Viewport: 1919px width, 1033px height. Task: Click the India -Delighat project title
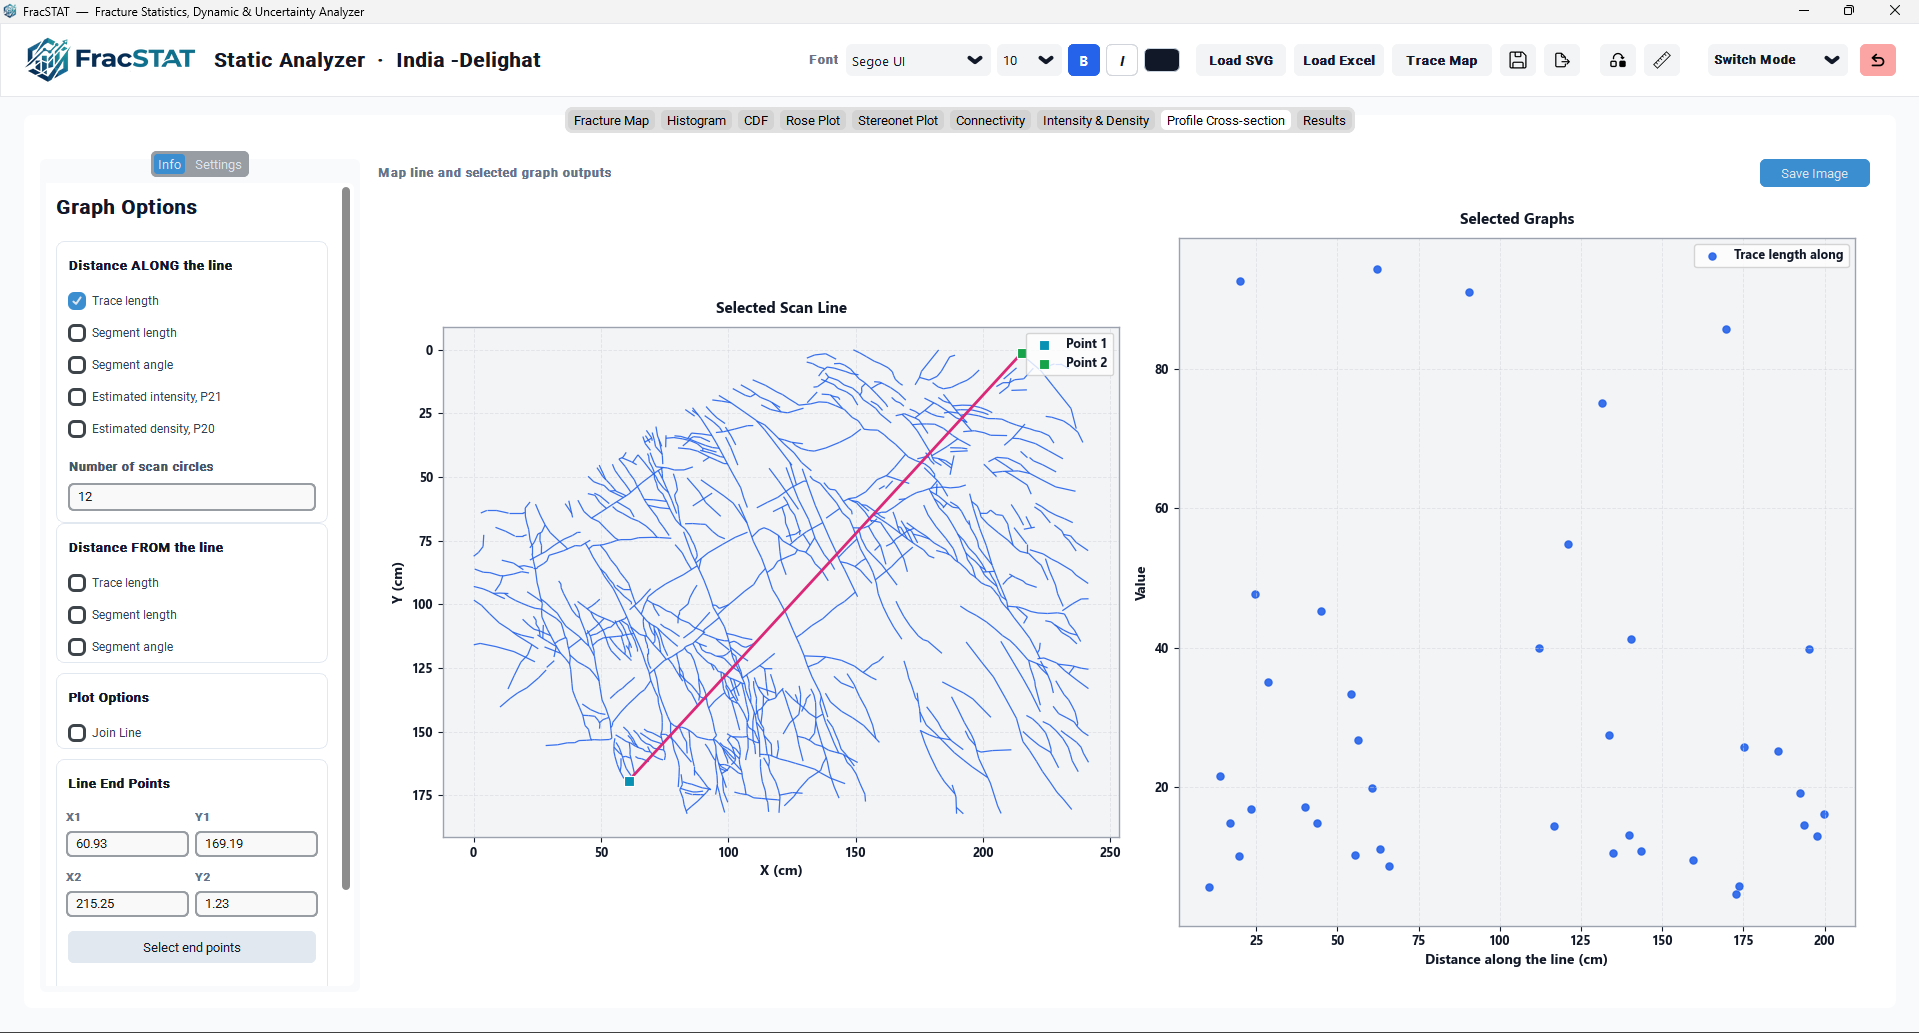click(468, 60)
